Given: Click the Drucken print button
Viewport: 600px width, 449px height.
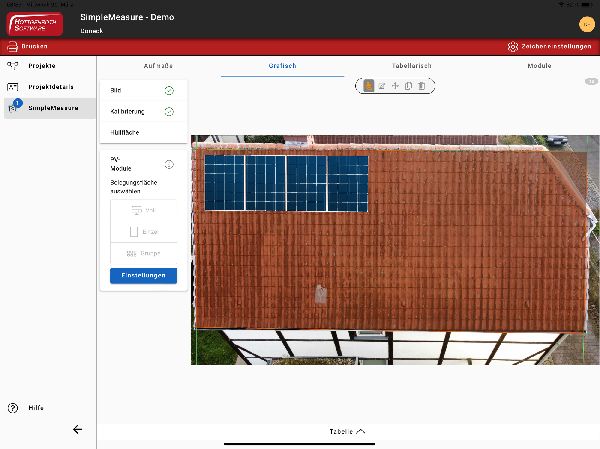Looking at the screenshot, I should coord(28,46).
